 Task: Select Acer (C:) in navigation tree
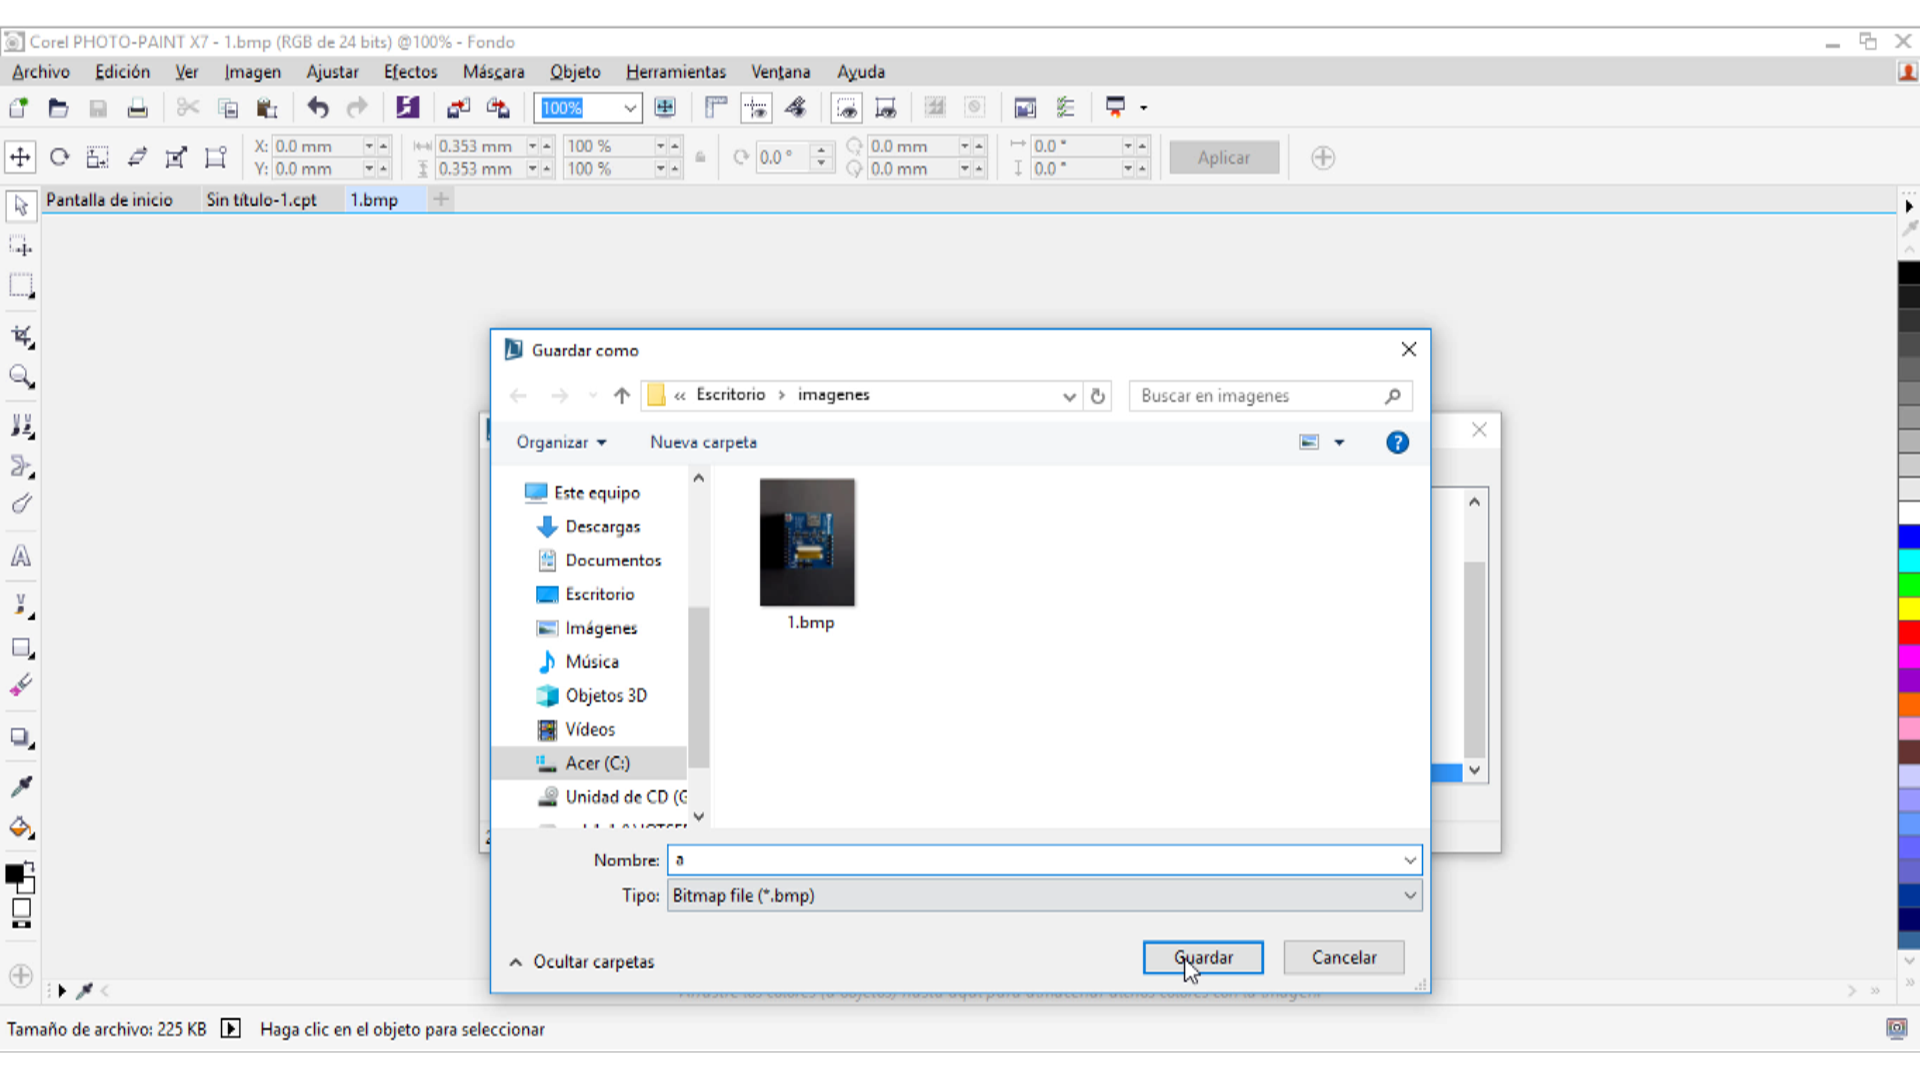(x=597, y=763)
